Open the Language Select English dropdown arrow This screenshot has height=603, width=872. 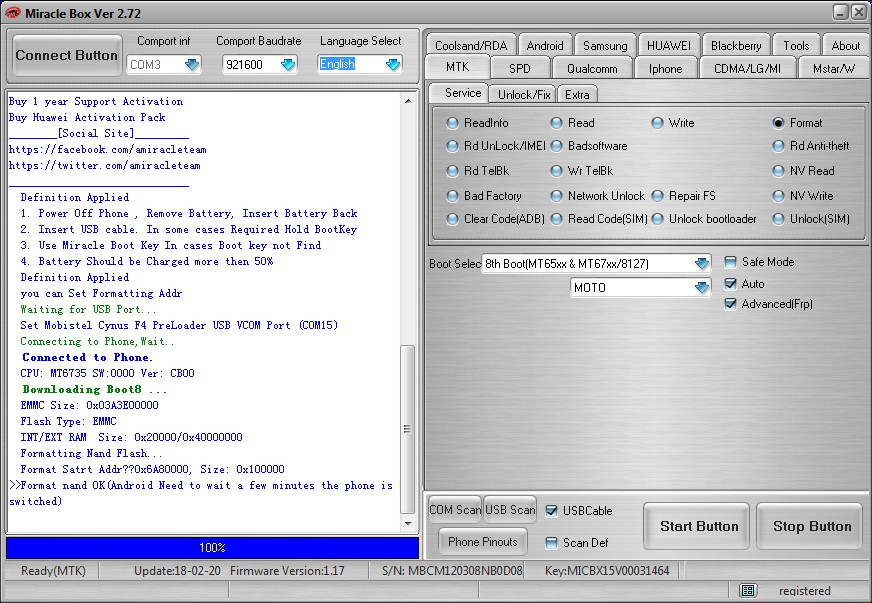[393, 65]
